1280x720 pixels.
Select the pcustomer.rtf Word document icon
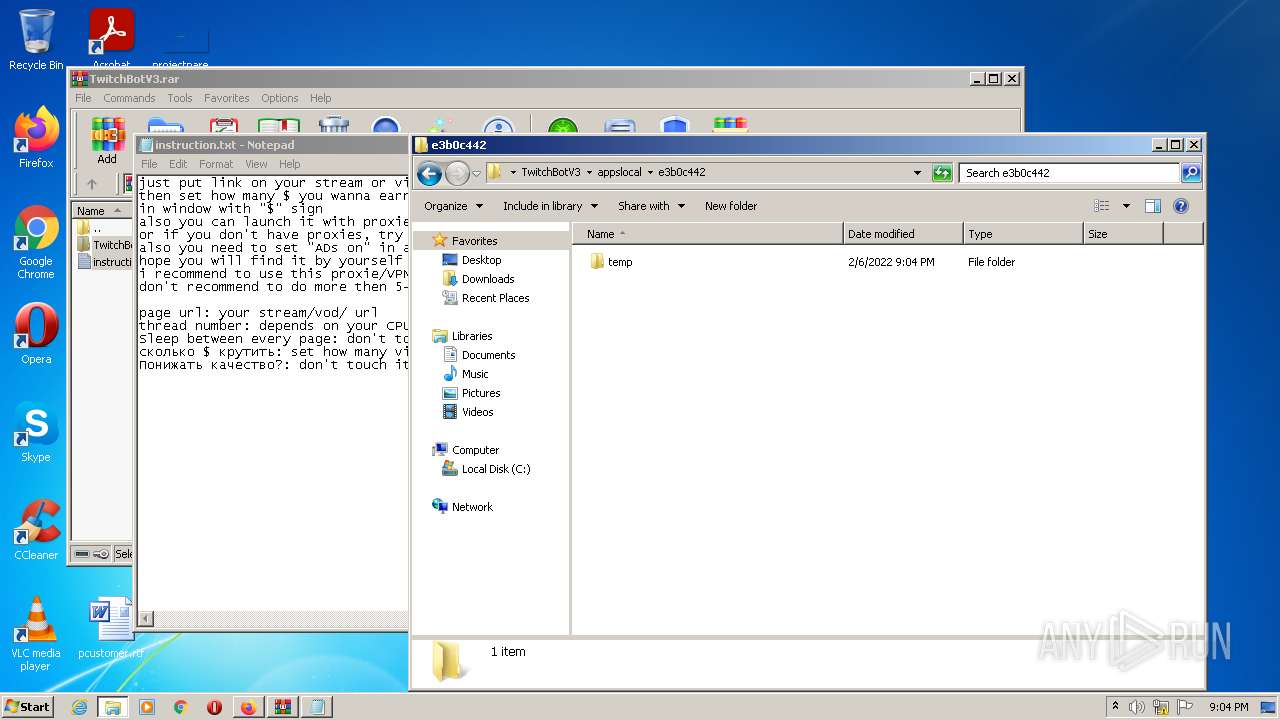(111, 628)
